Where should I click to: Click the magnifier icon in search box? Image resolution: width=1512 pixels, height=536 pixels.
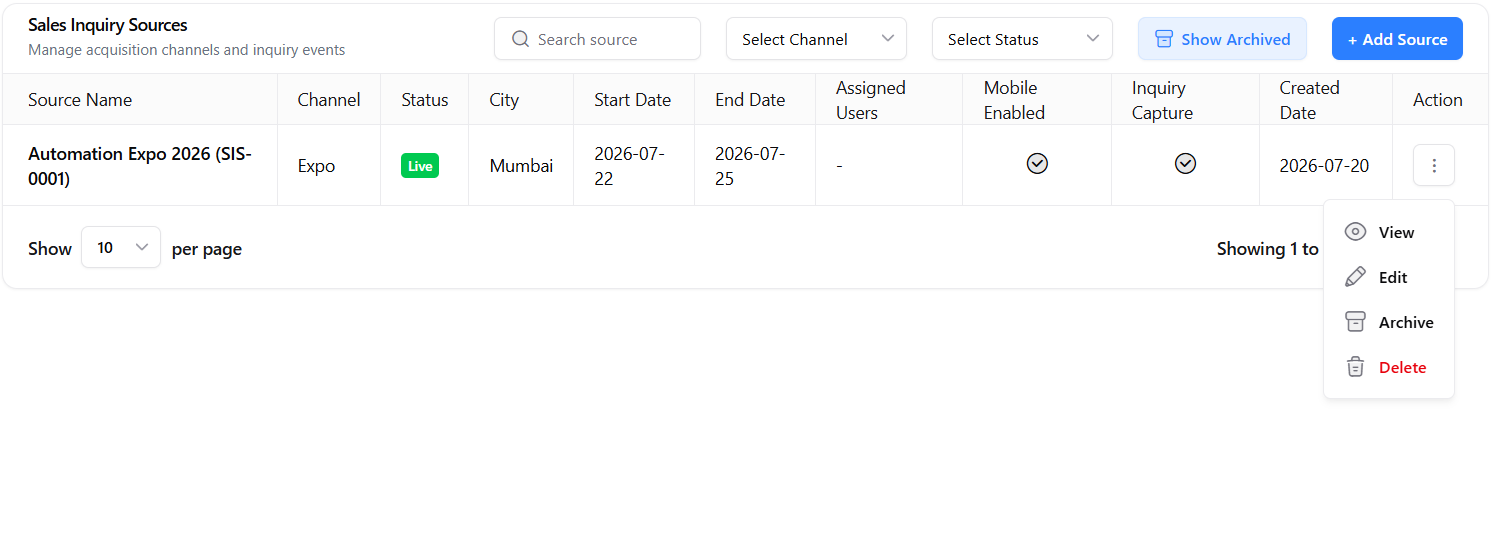[x=520, y=39]
